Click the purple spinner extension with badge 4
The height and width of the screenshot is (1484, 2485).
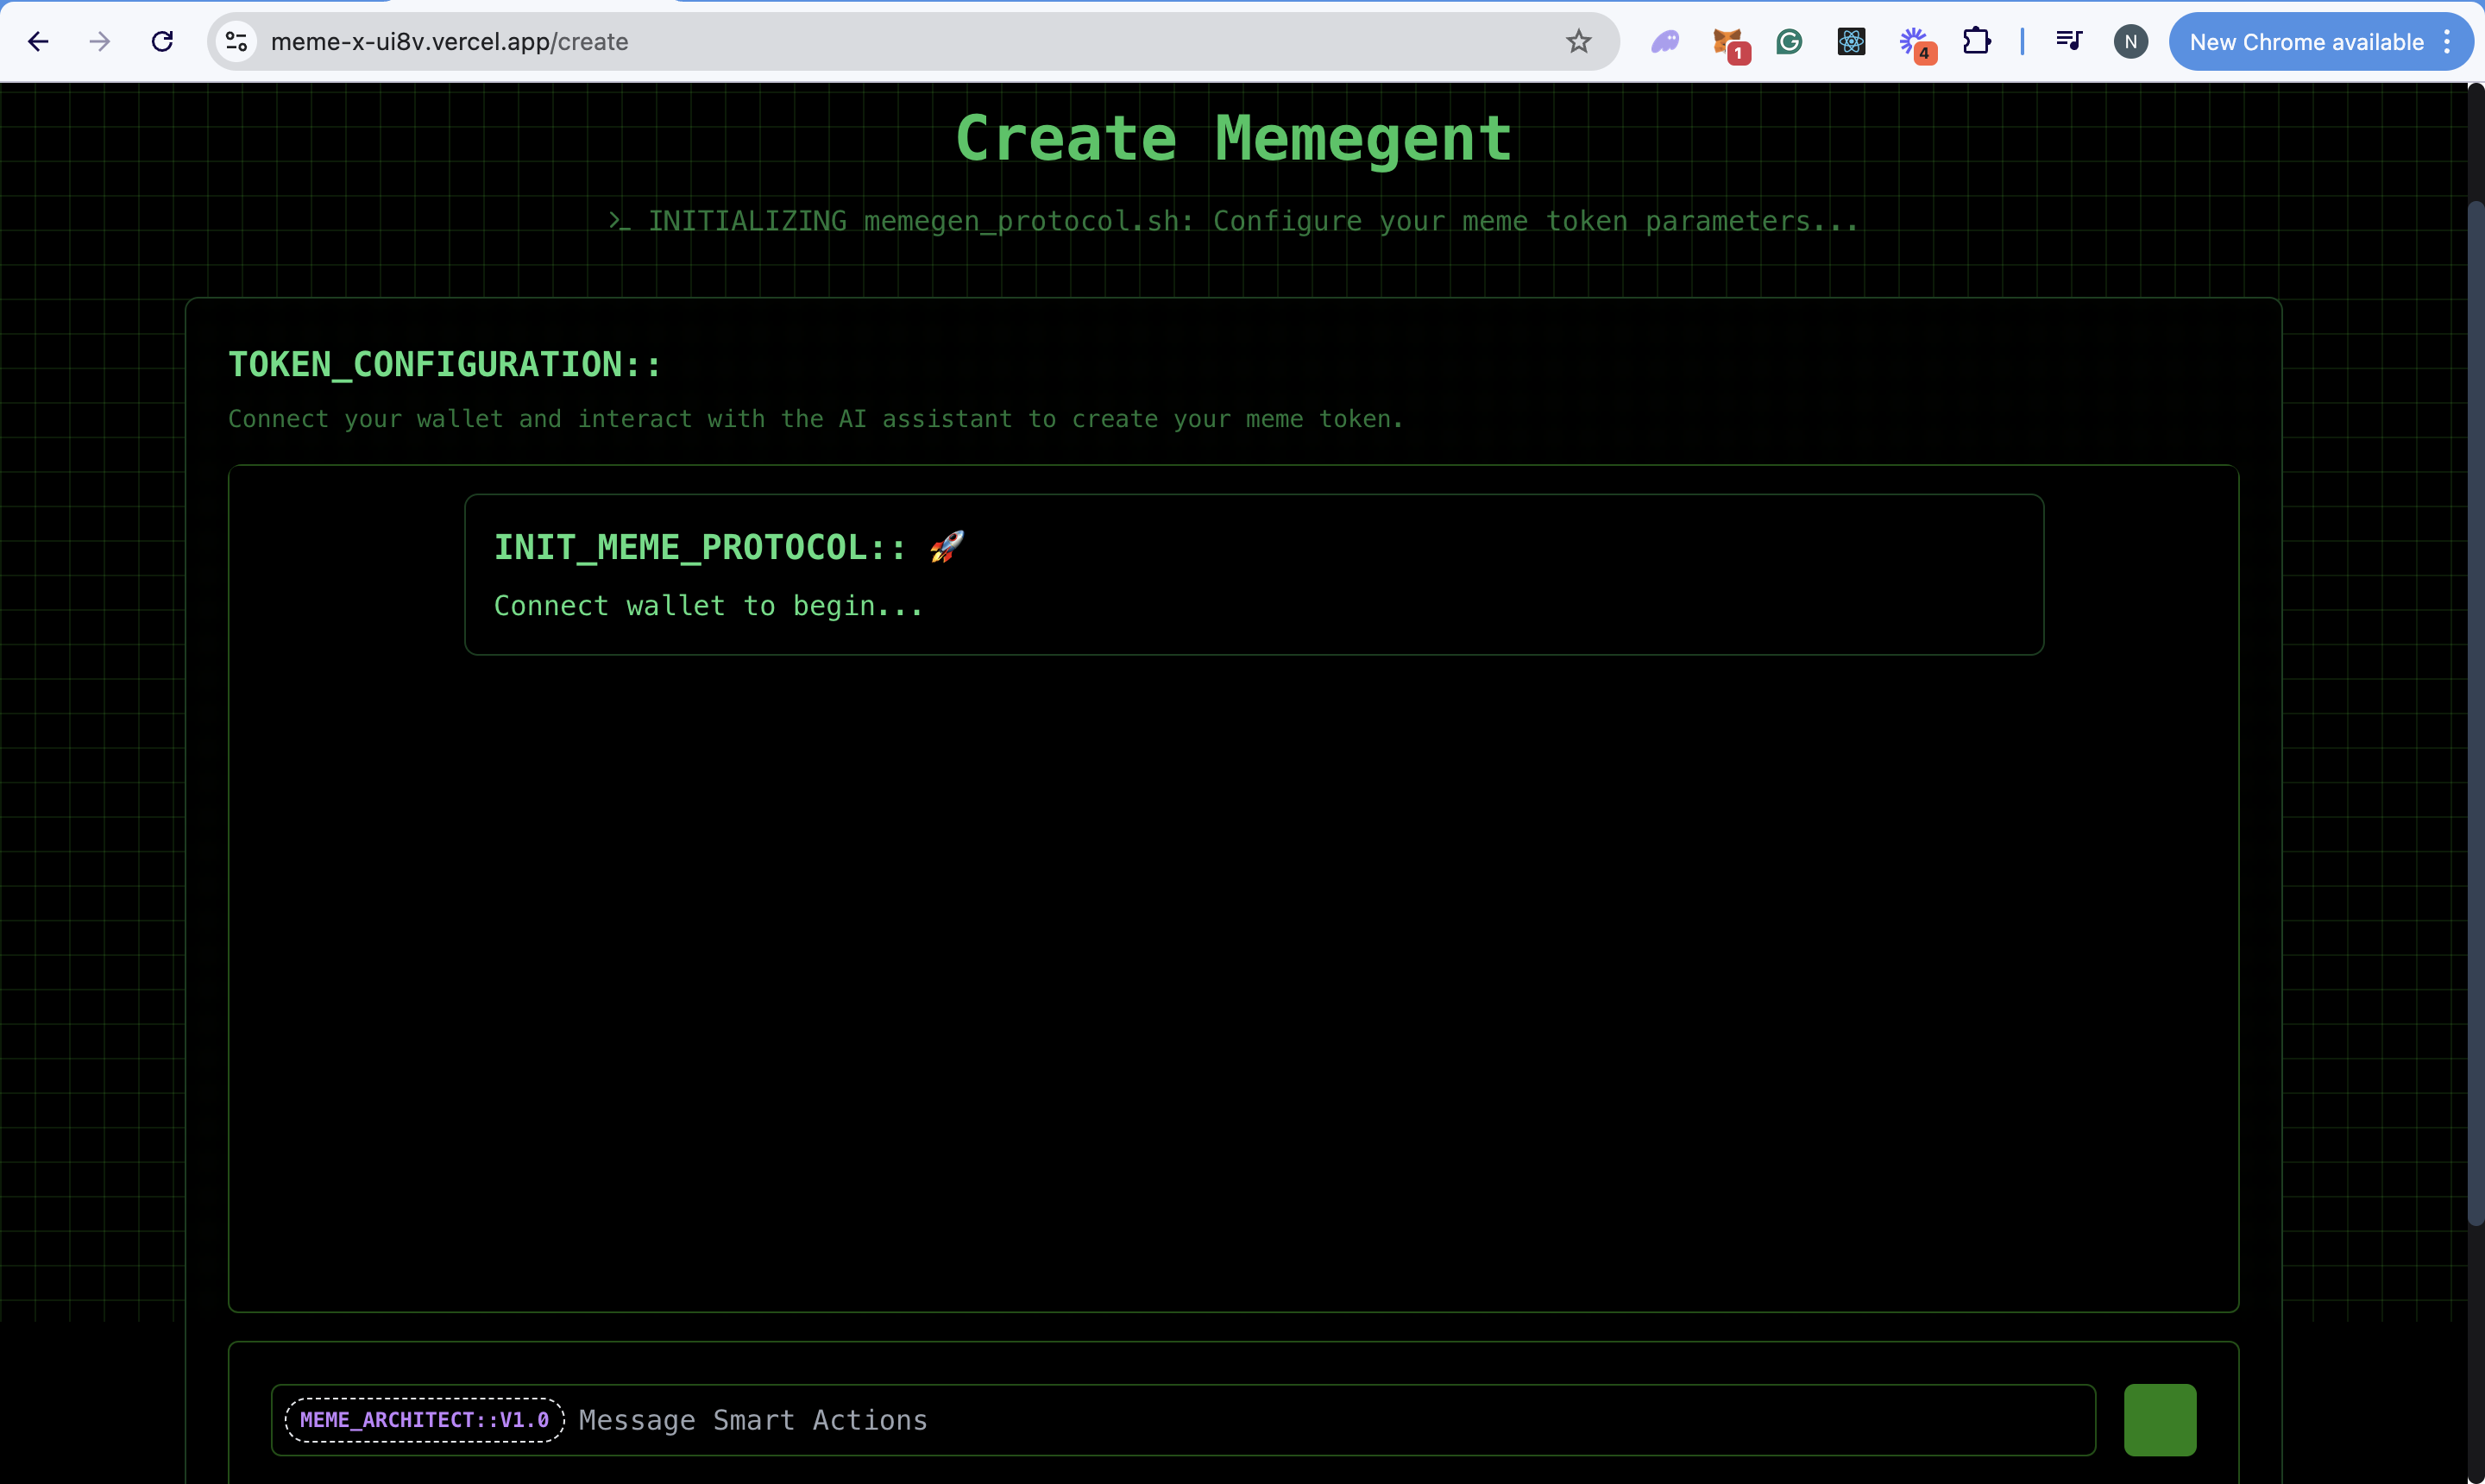coord(1913,42)
